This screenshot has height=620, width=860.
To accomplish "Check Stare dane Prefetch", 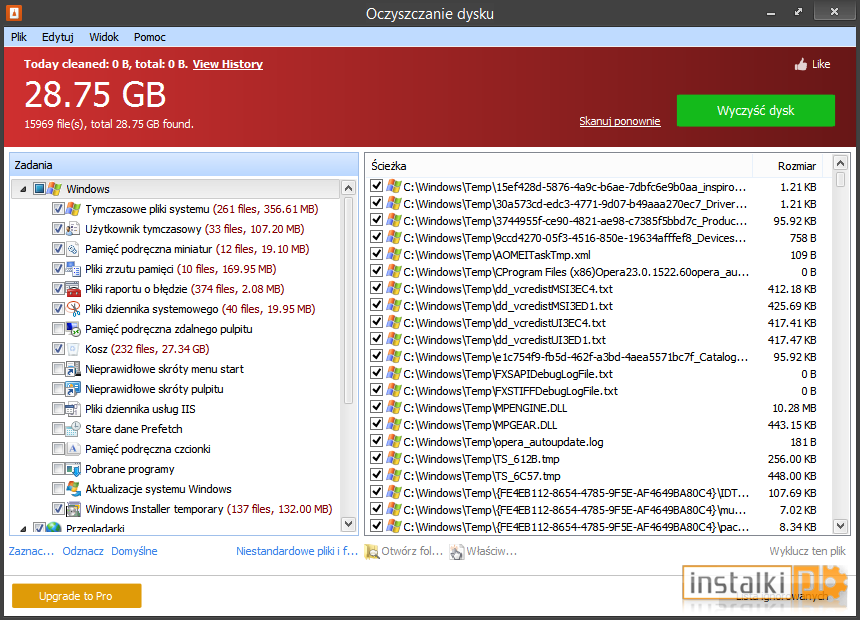I will tap(58, 429).
